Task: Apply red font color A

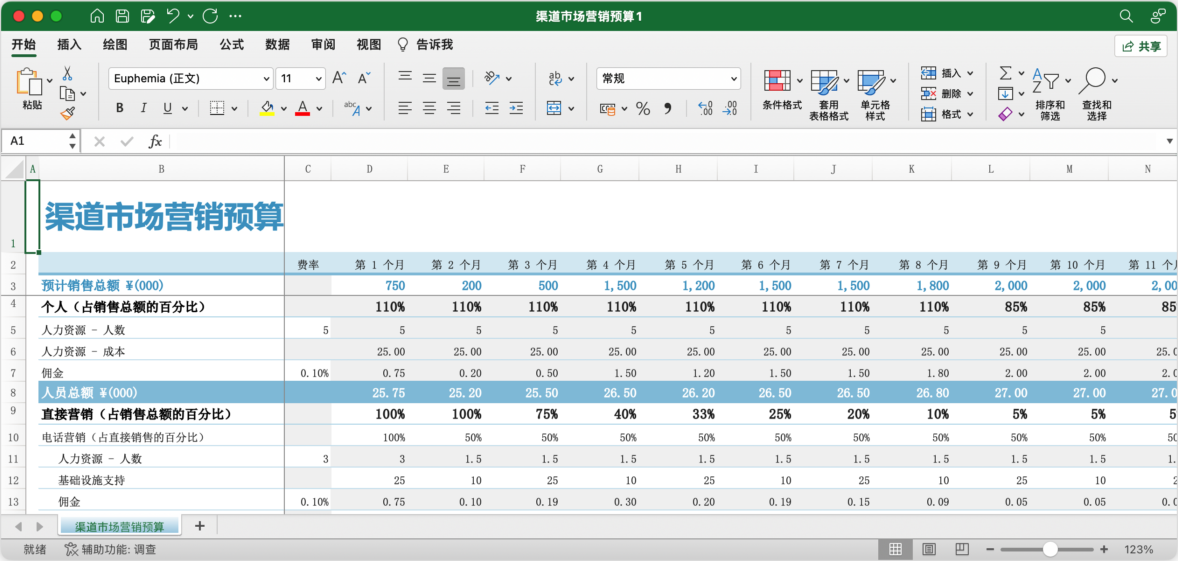Action: point(303,109)
